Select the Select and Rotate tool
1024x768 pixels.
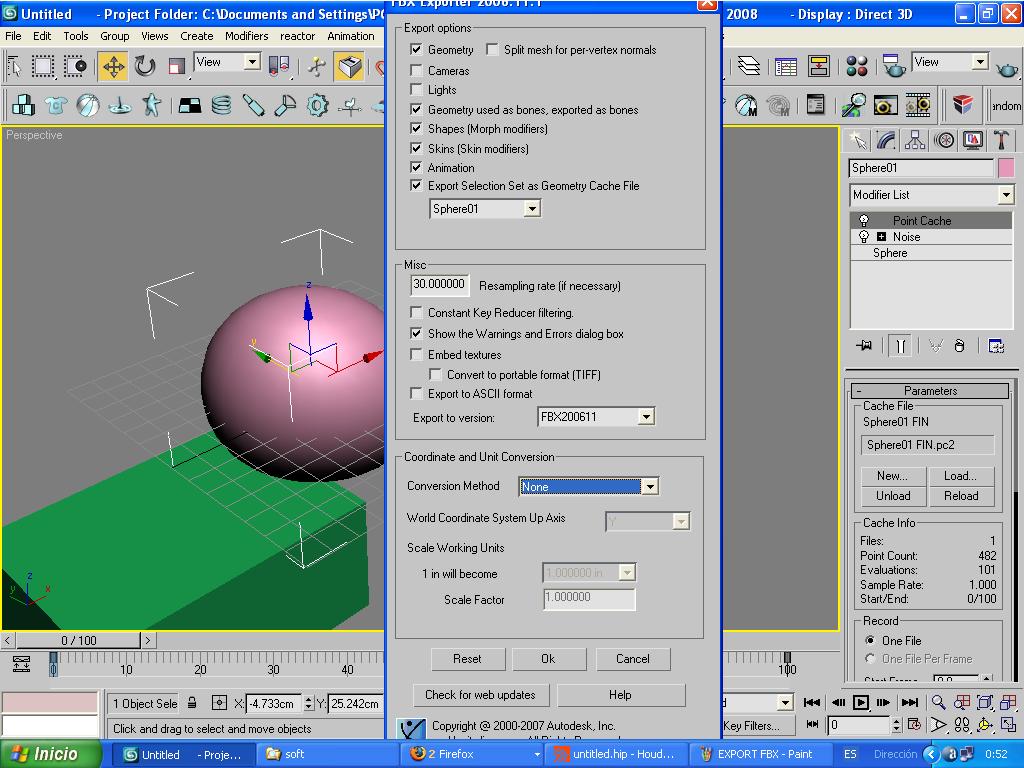click(145, 66)
